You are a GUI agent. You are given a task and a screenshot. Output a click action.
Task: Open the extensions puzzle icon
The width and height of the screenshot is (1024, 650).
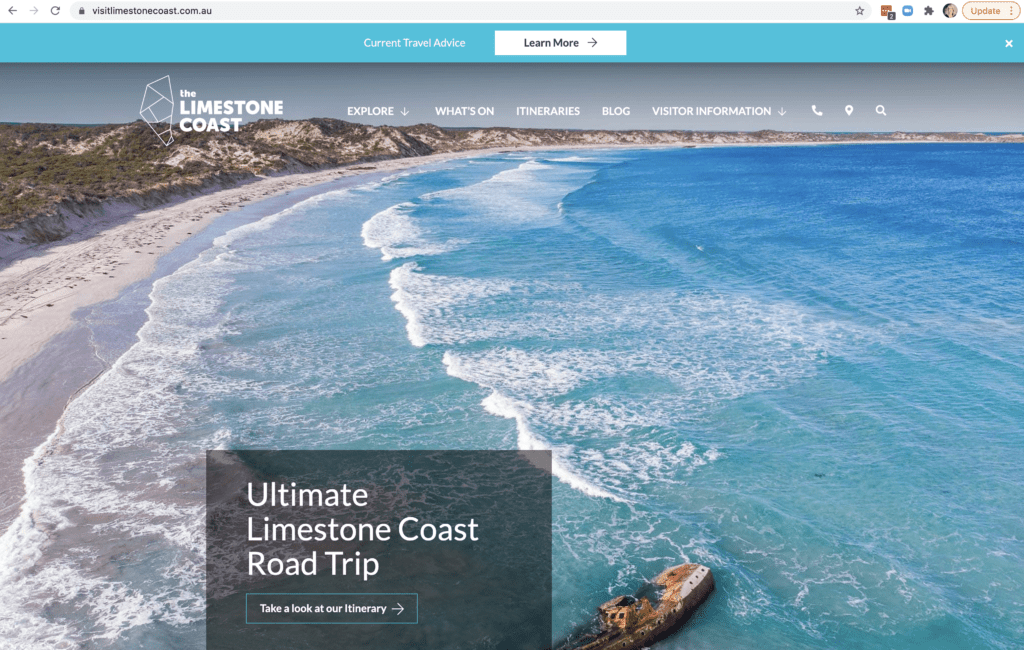[929, 10]
